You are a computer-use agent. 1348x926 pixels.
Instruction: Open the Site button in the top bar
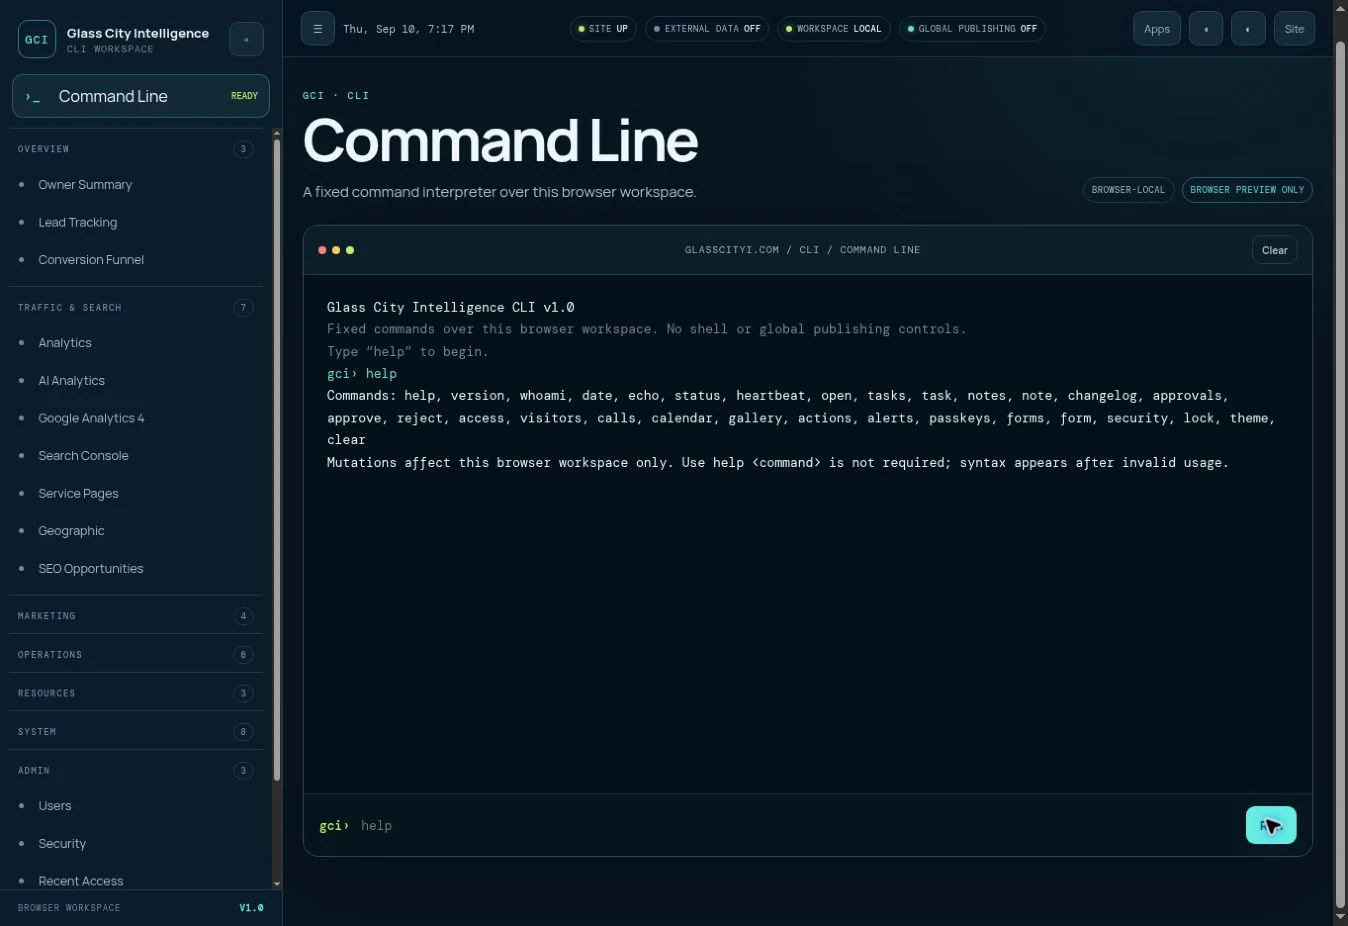(x=1294, y=29)
